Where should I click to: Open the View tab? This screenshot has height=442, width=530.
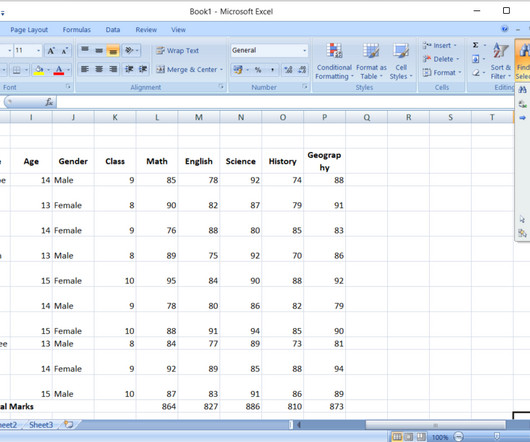click(178, 30)
